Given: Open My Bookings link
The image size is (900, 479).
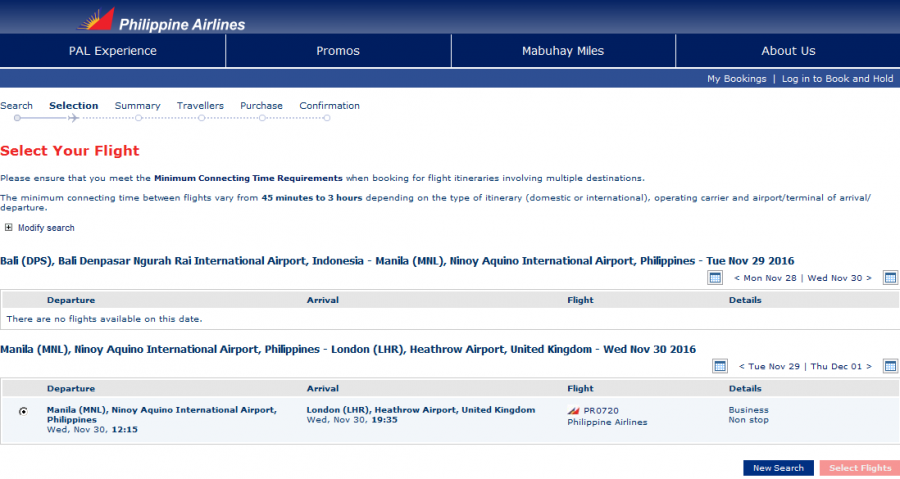Looking at the screenshot, I should pyautogui.click(x=736, y=79).
